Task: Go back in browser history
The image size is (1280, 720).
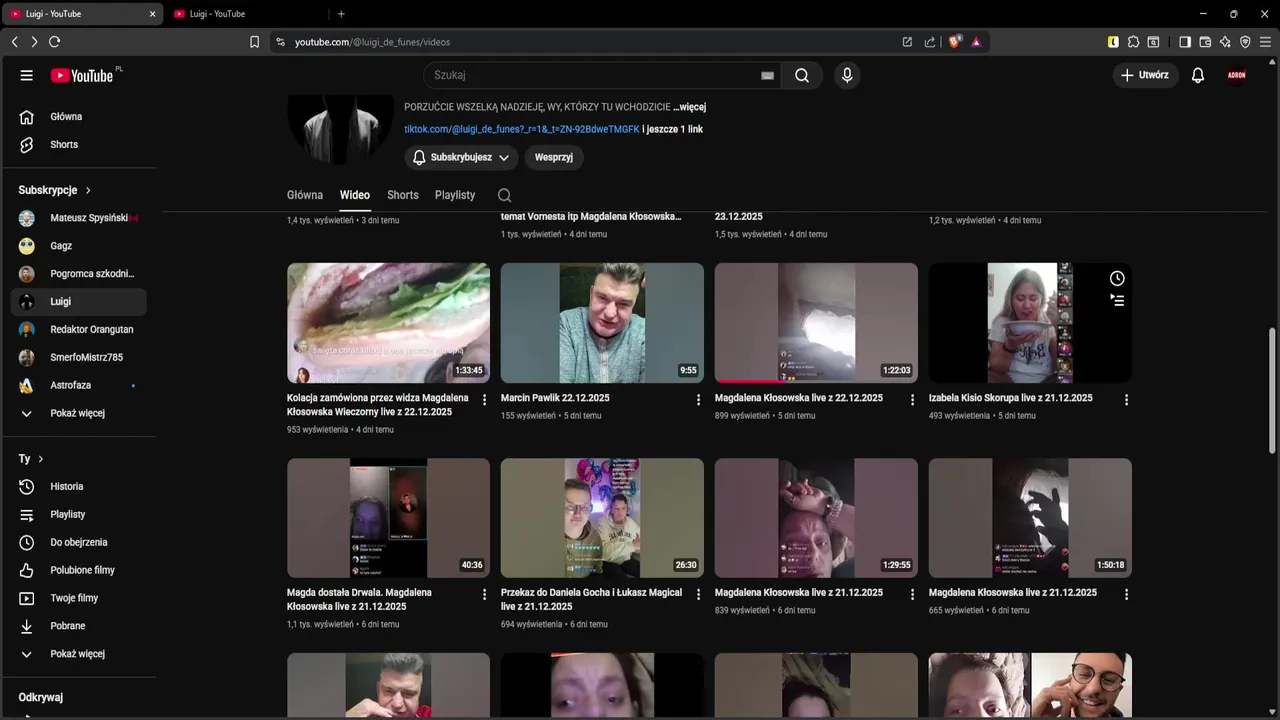Action: pyautogui.click(x=14, y=42)
